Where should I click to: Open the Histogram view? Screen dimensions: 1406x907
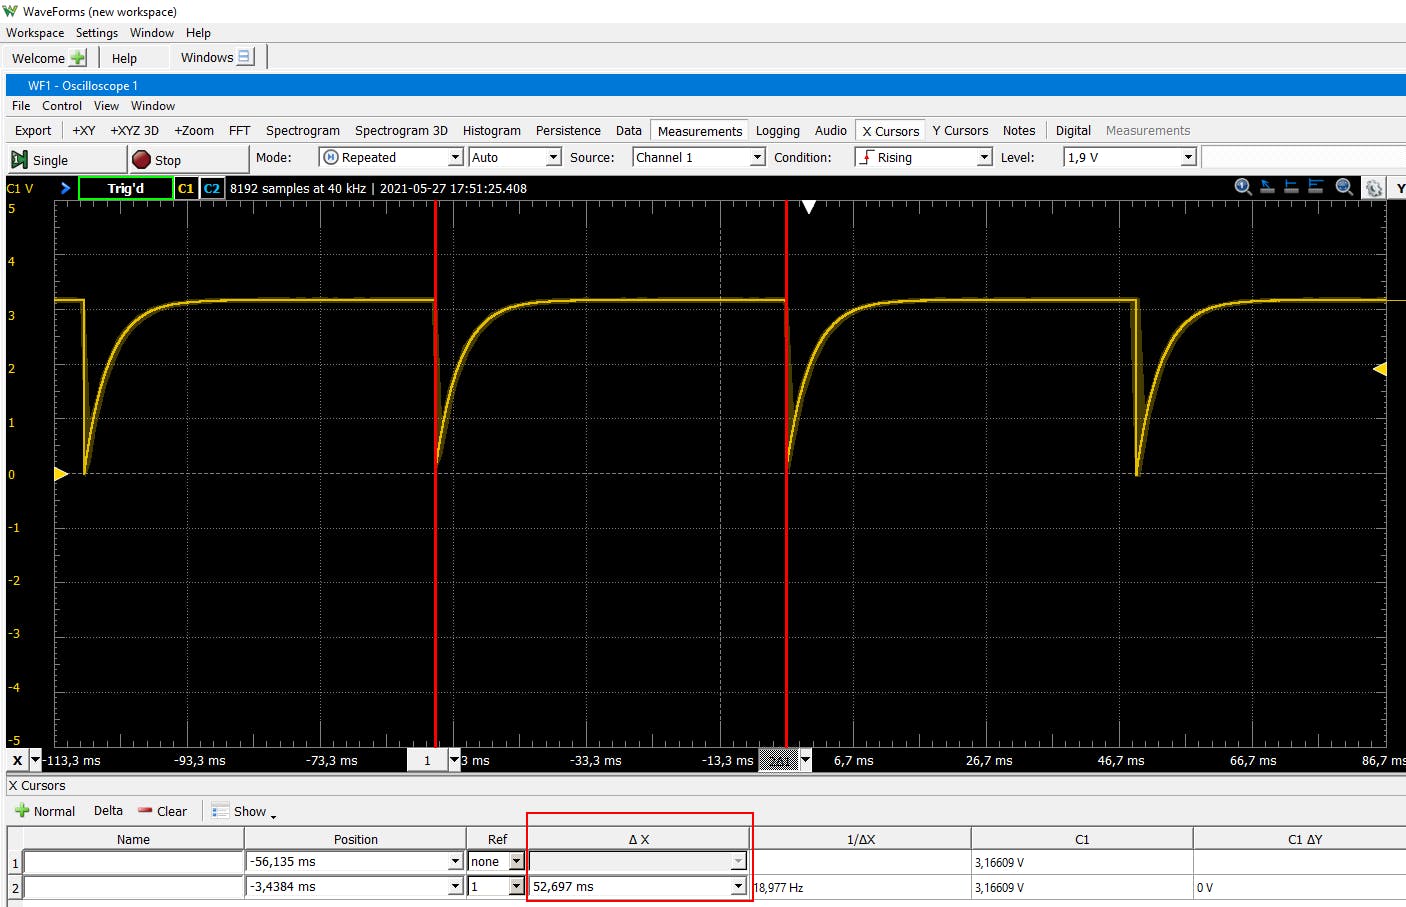coord(491,131)
